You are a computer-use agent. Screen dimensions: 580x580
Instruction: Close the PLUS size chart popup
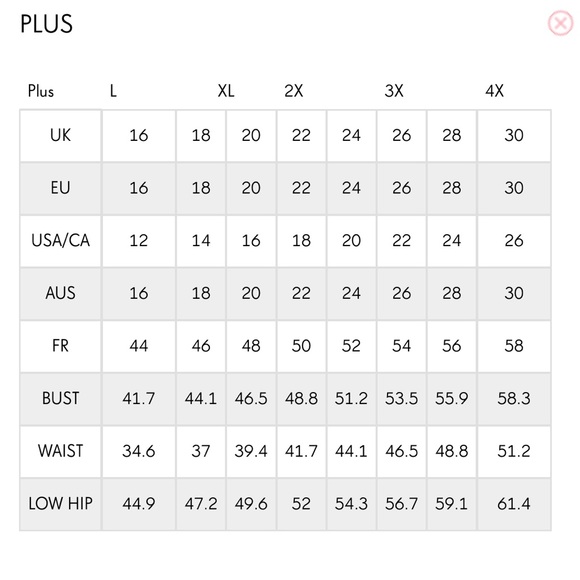pyautogui.click(x=560, y=23)
